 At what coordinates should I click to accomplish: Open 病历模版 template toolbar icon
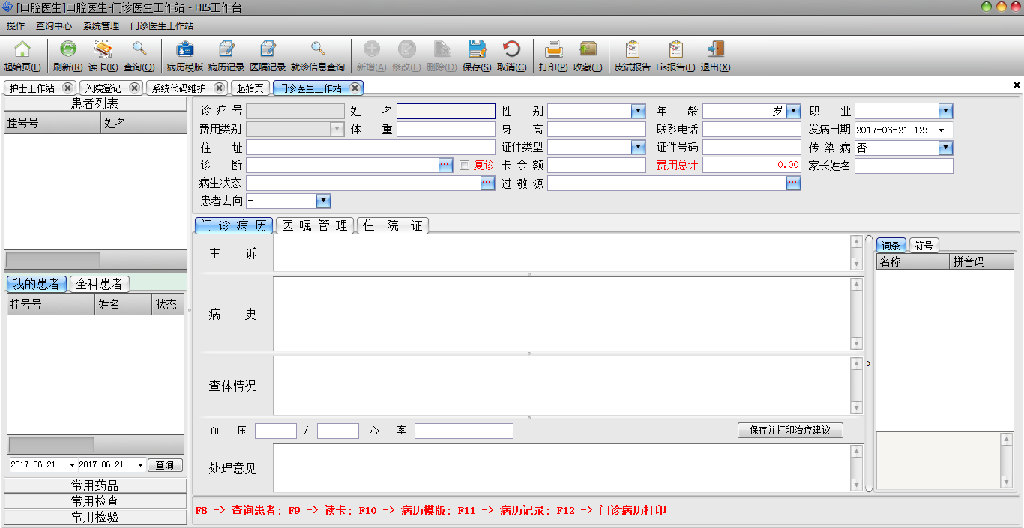[185, 50]
